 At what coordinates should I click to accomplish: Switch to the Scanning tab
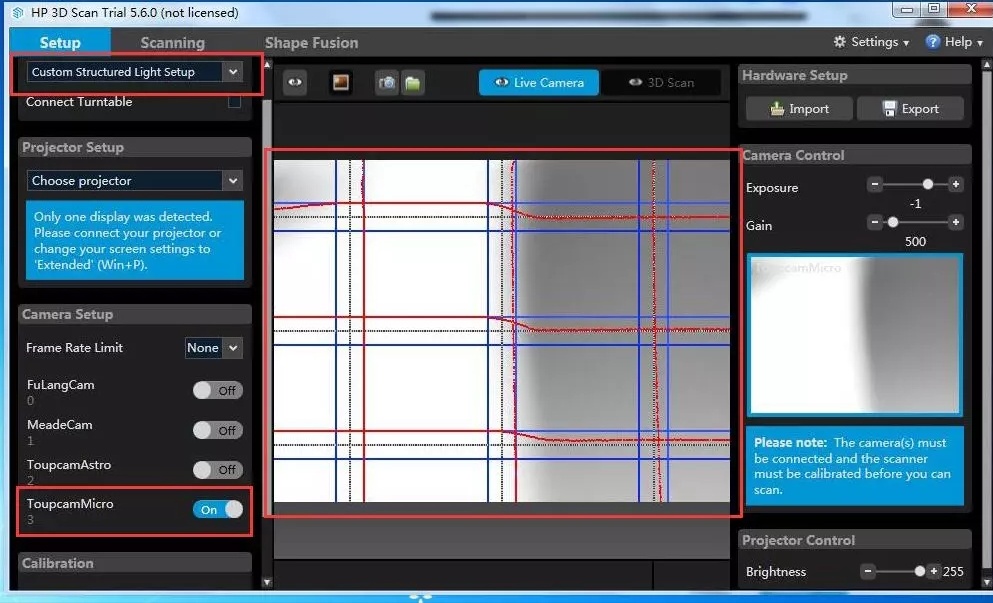pyautogui.click(x=172, y=43)
